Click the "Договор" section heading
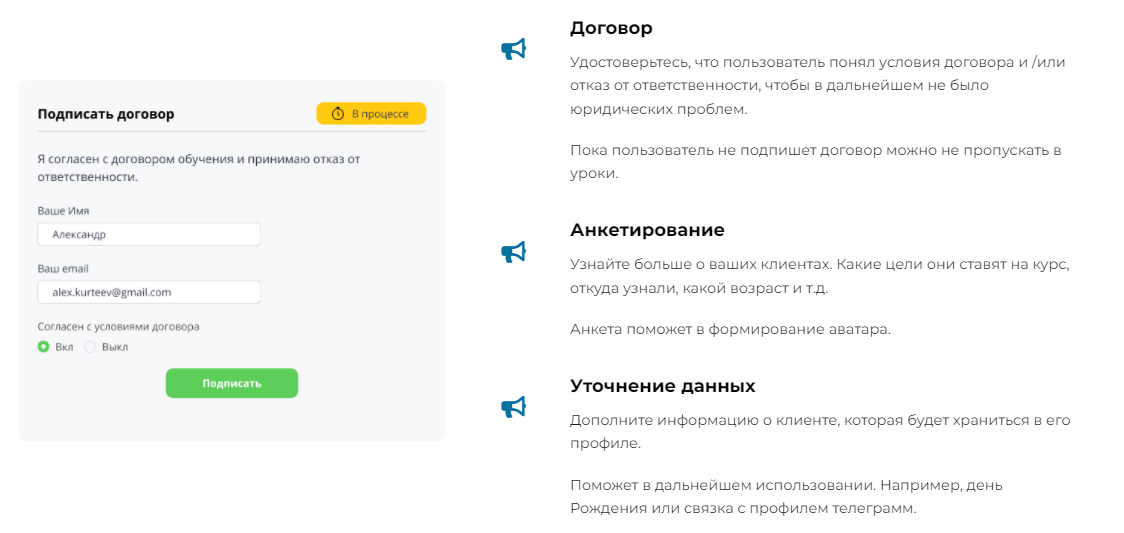Screen dimensions: 1124x533 (611, 28)
